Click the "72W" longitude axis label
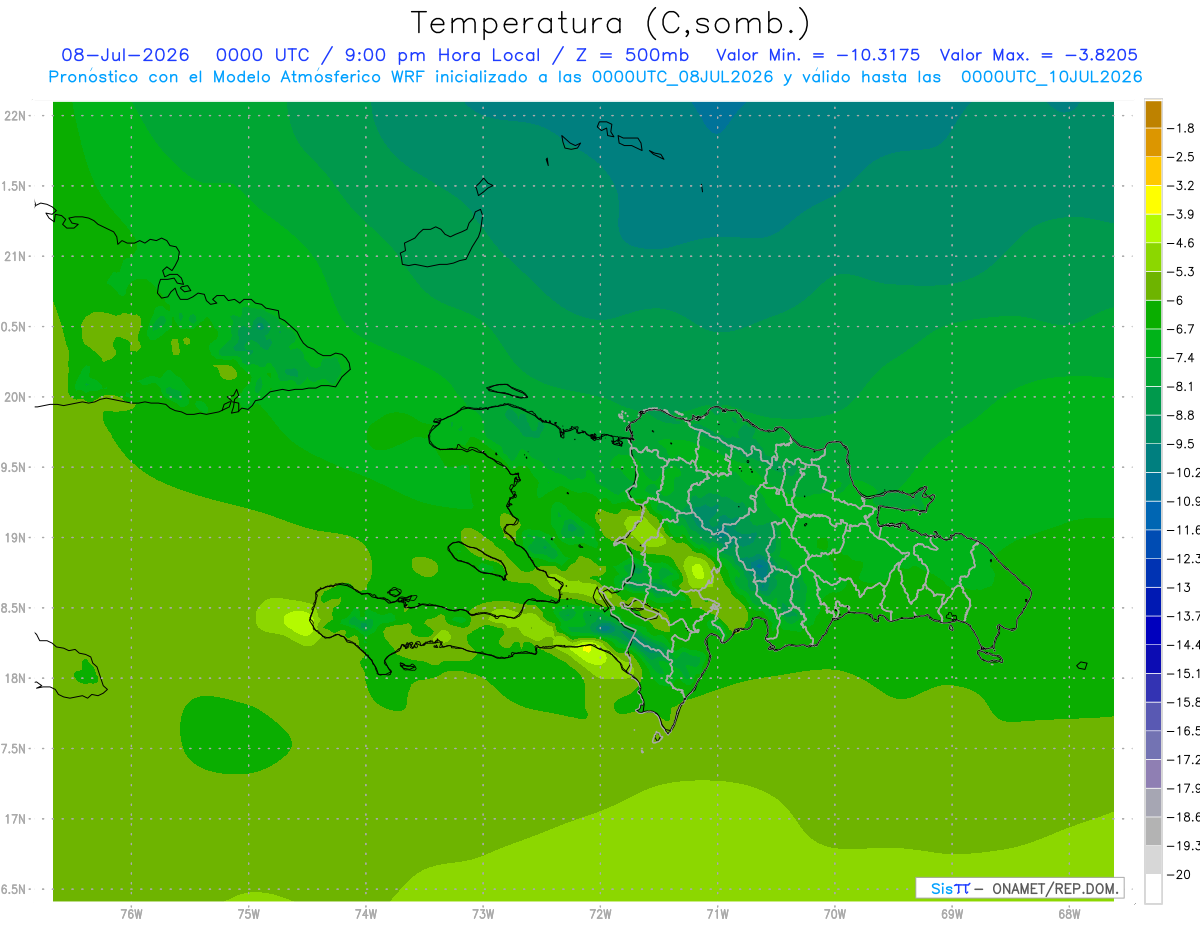 tap(600, 913)
